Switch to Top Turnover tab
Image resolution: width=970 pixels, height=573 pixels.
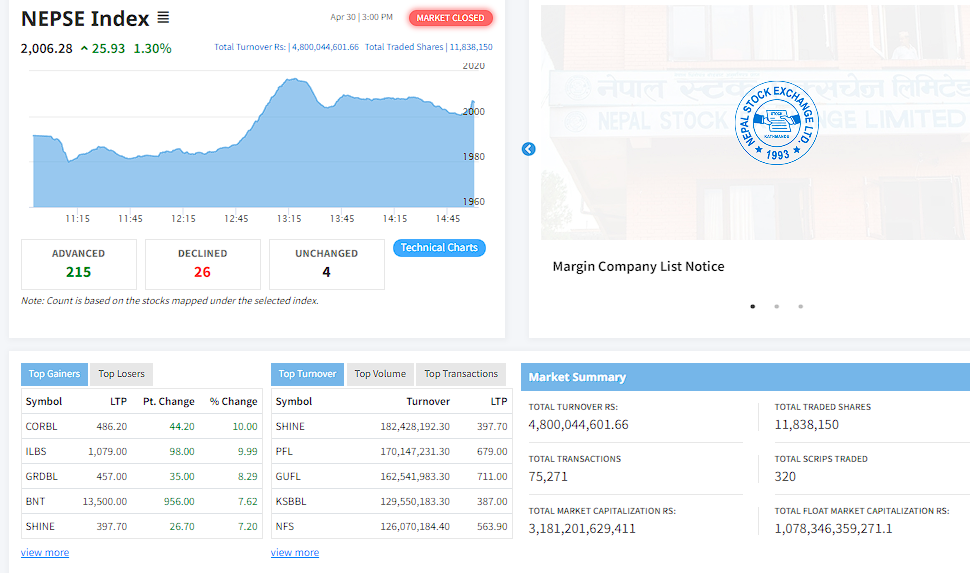307,374
